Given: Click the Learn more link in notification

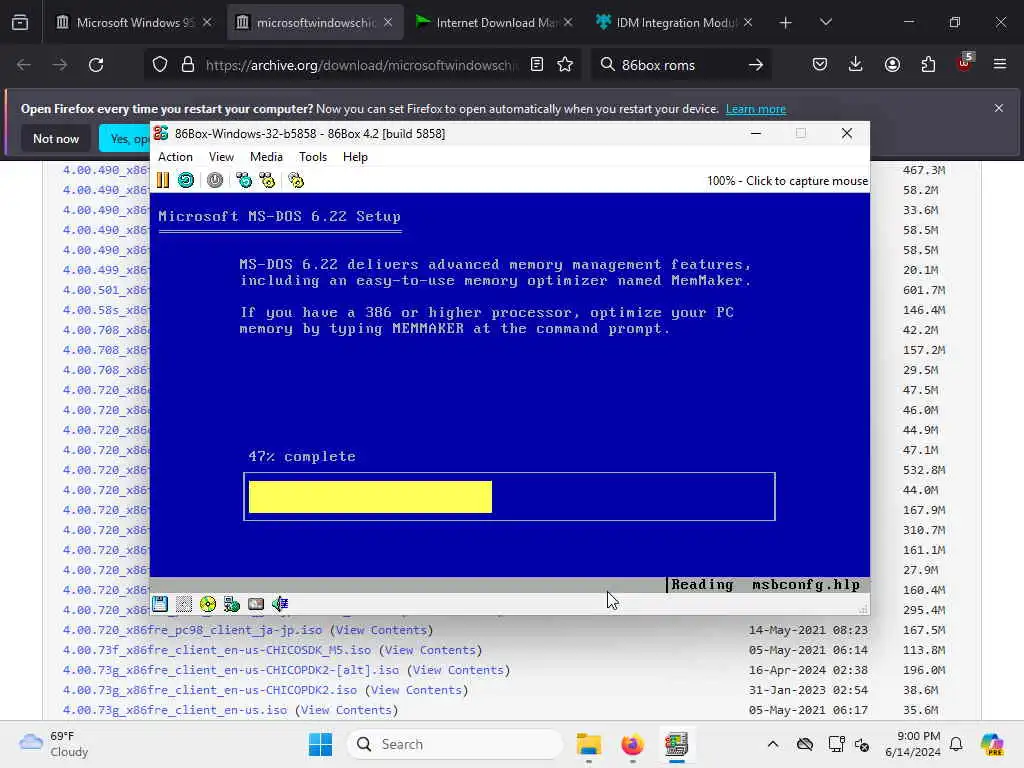Looking at the screenshot, I should tap(756, 109).
